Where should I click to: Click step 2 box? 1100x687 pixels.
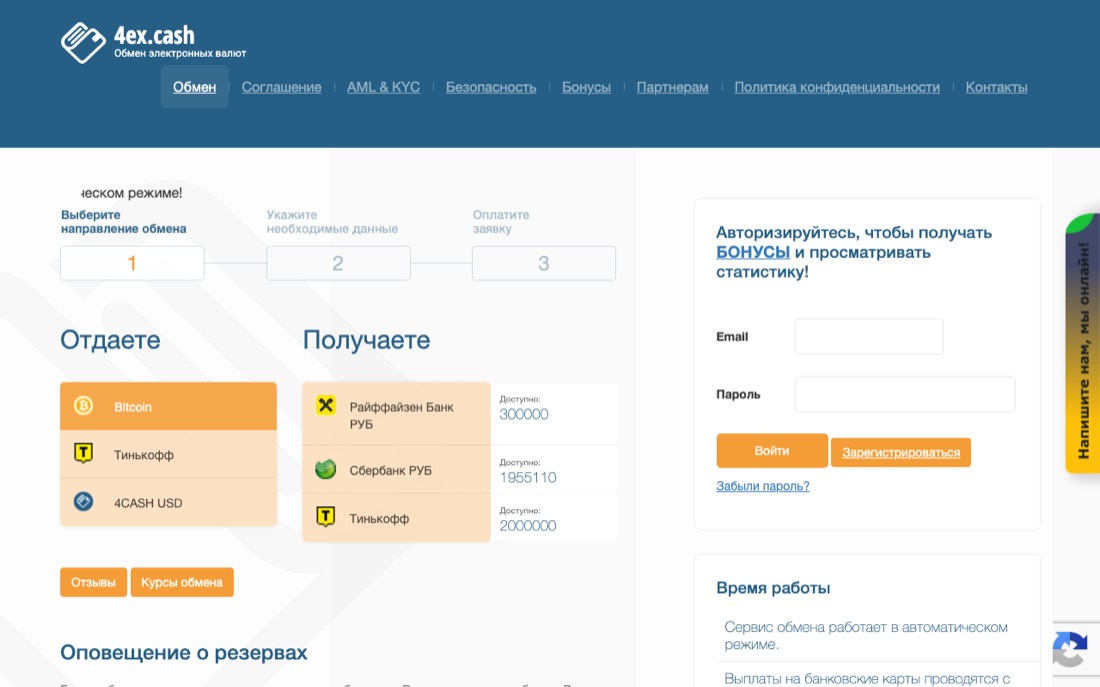point(338,263)
